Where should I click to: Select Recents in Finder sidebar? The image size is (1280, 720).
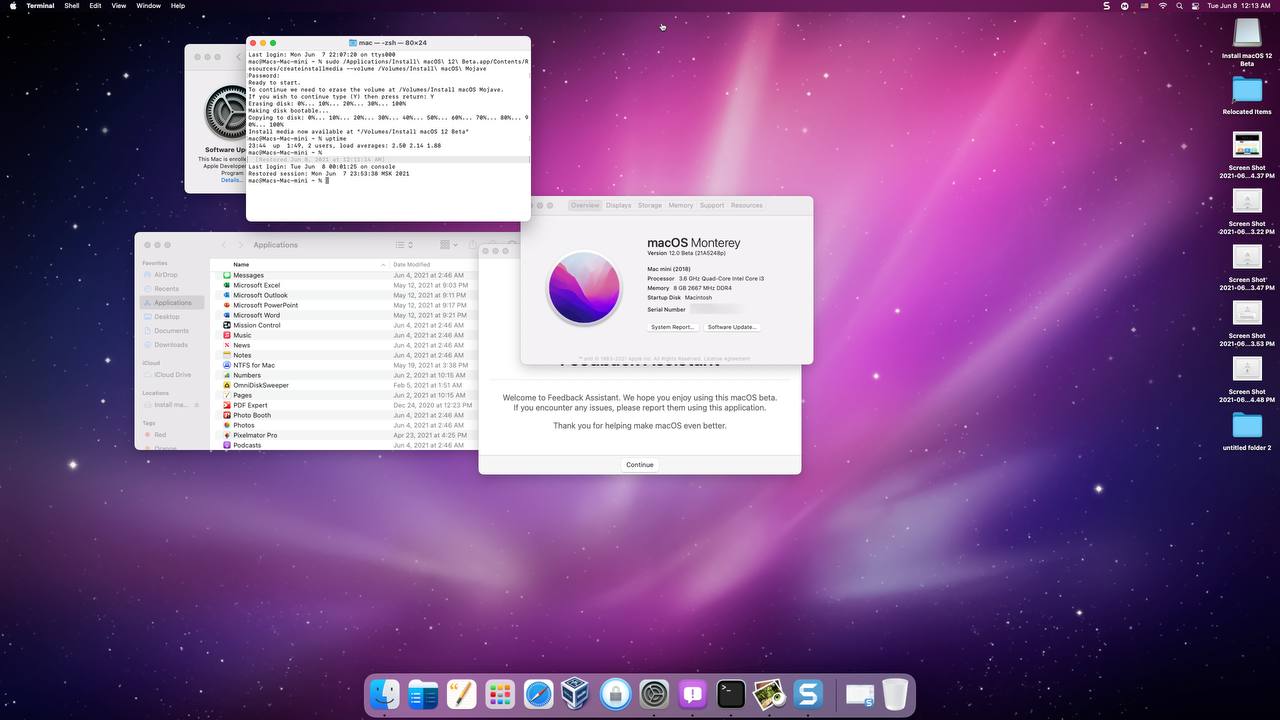pyautogui.click(x=173, y=289)
